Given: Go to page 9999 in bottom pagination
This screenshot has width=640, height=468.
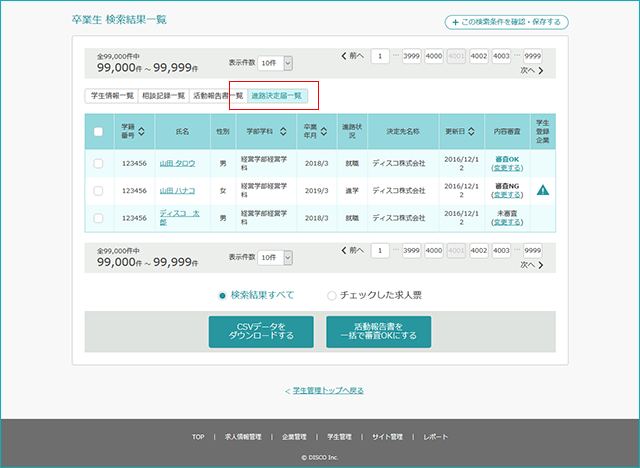Looking at the screenshot, I should 533,250.
